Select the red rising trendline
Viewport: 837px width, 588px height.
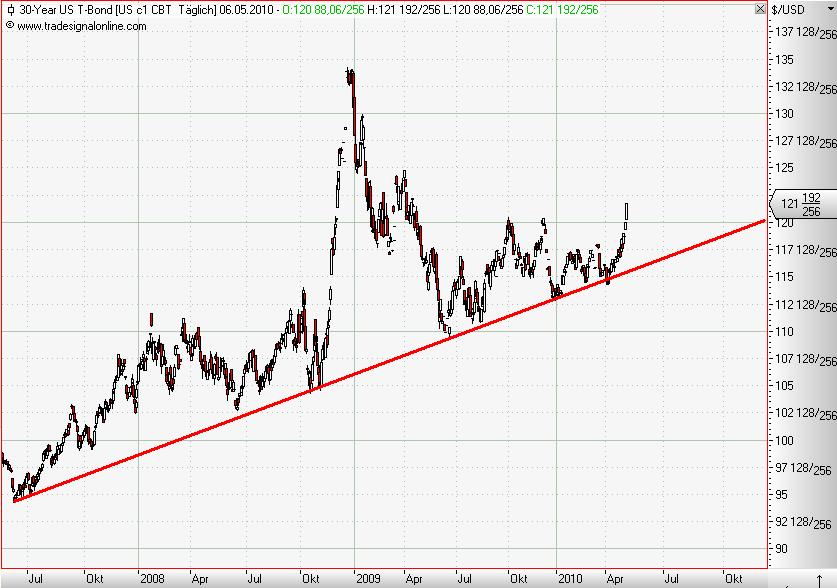pos(390,360)
